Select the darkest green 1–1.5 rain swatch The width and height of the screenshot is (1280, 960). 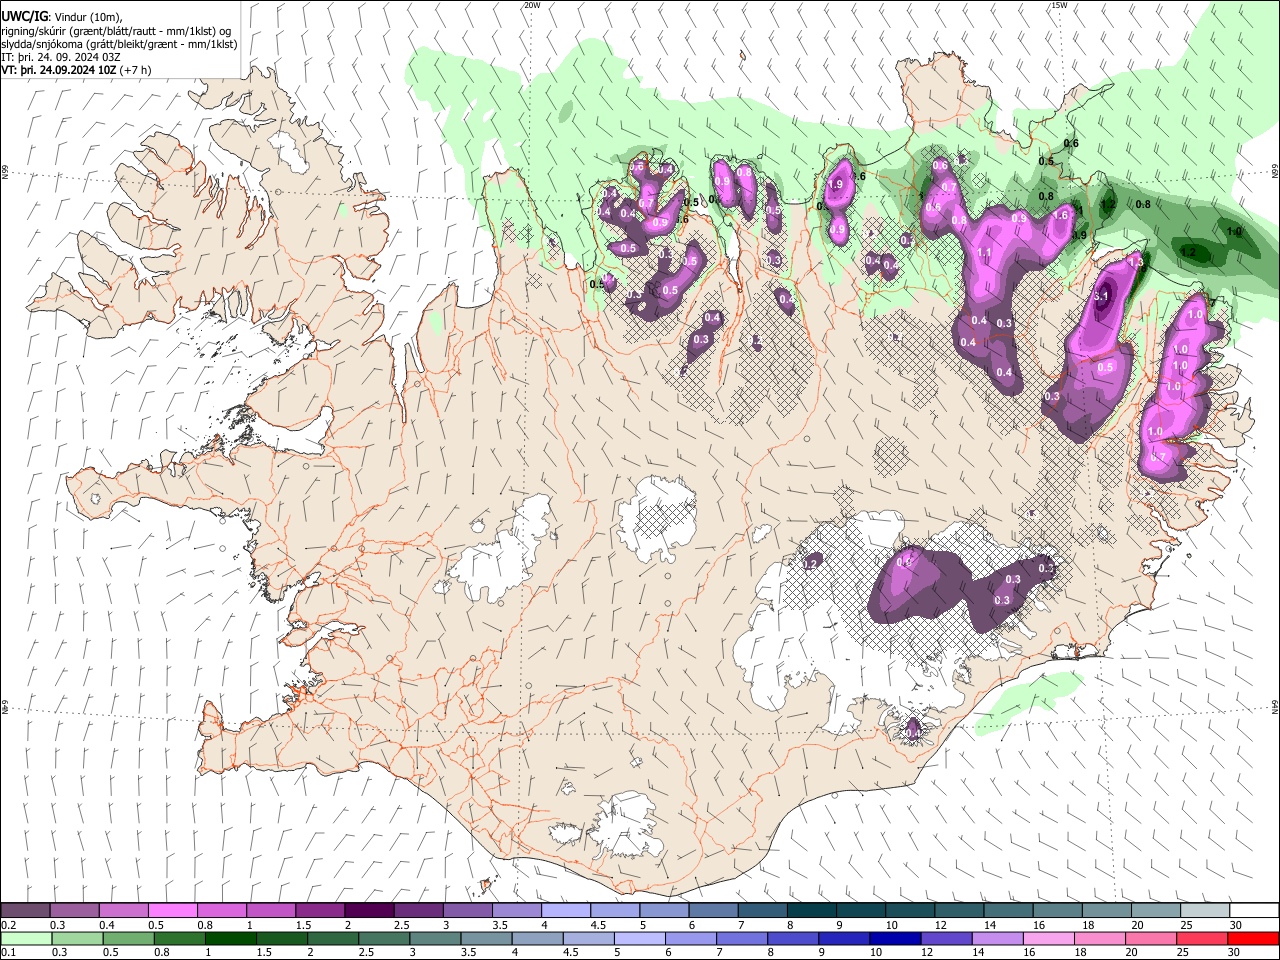point(230,938)
